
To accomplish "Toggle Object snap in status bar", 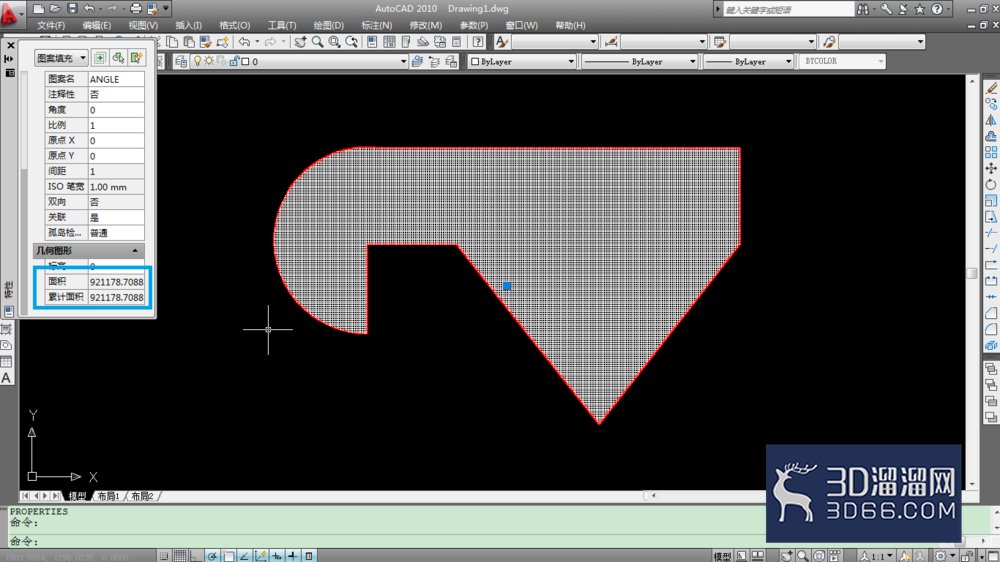I will 228,556.
